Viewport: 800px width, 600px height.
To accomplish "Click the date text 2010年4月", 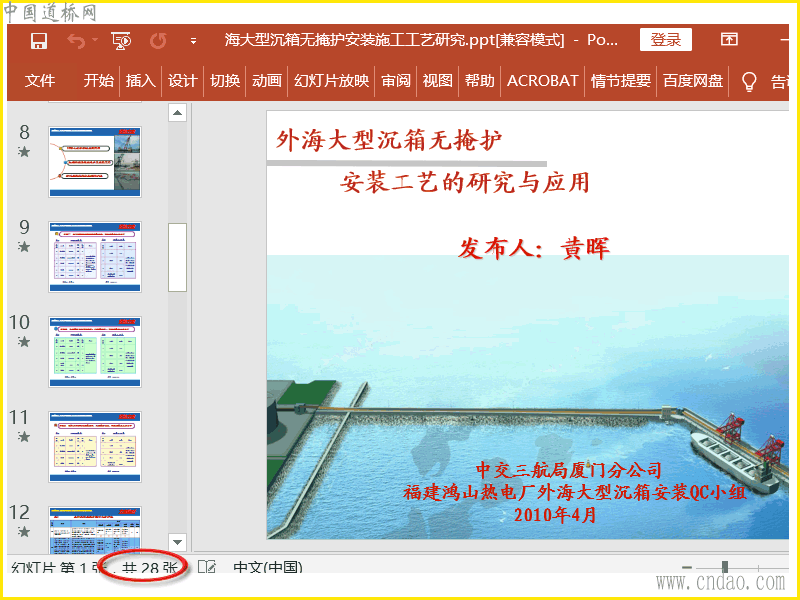I will (x=555, y=514).
